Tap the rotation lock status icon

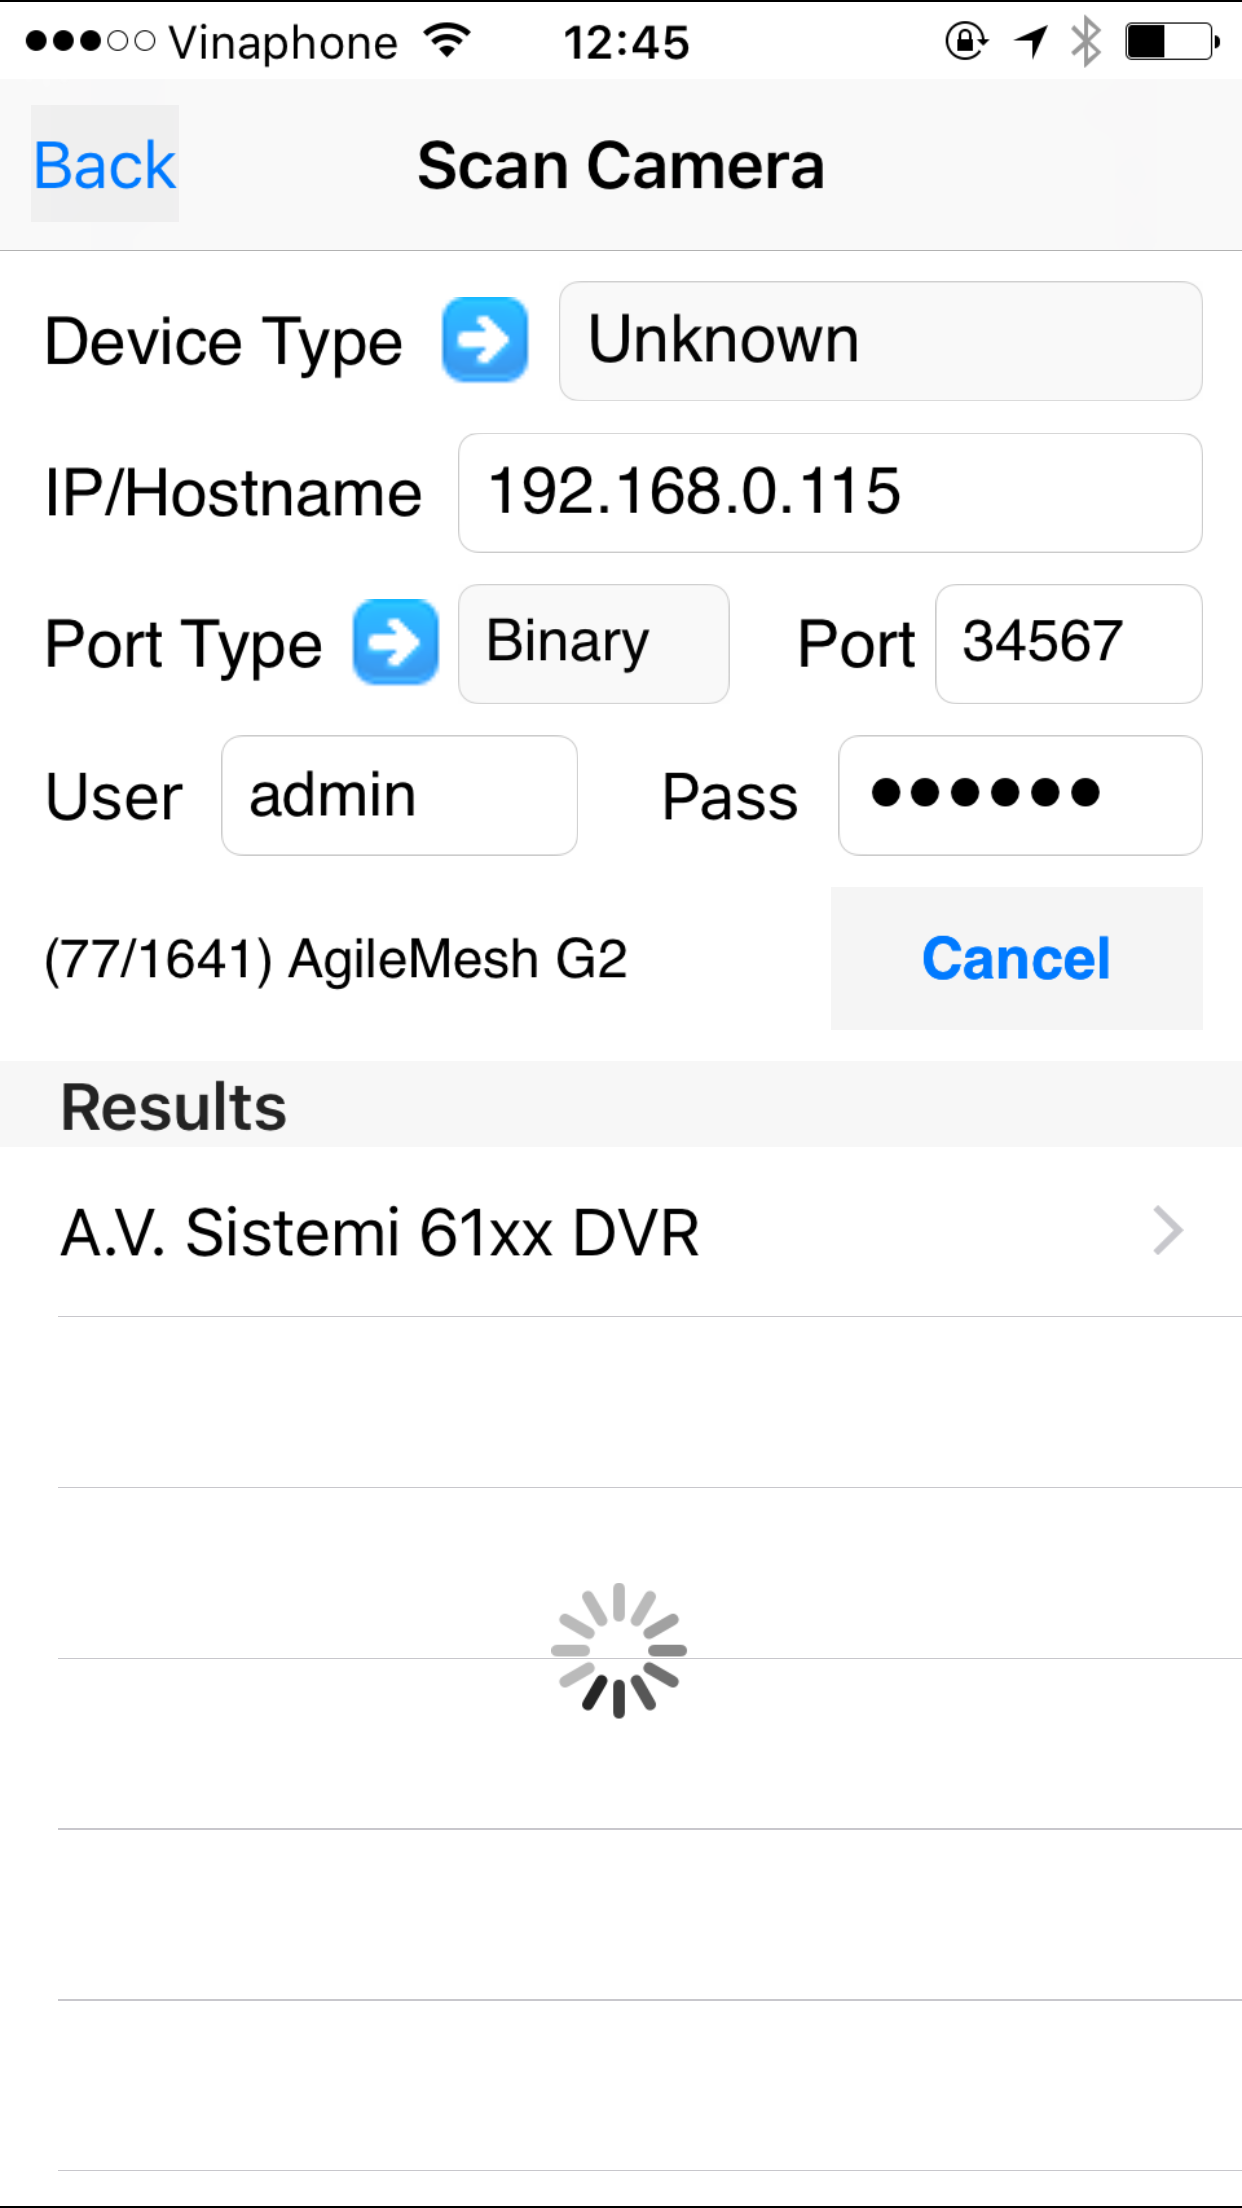click(966, 41)
